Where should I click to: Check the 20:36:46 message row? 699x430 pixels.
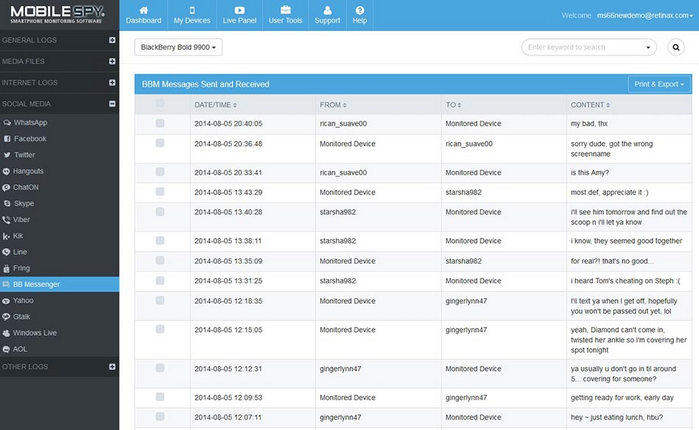coord(160,143)
